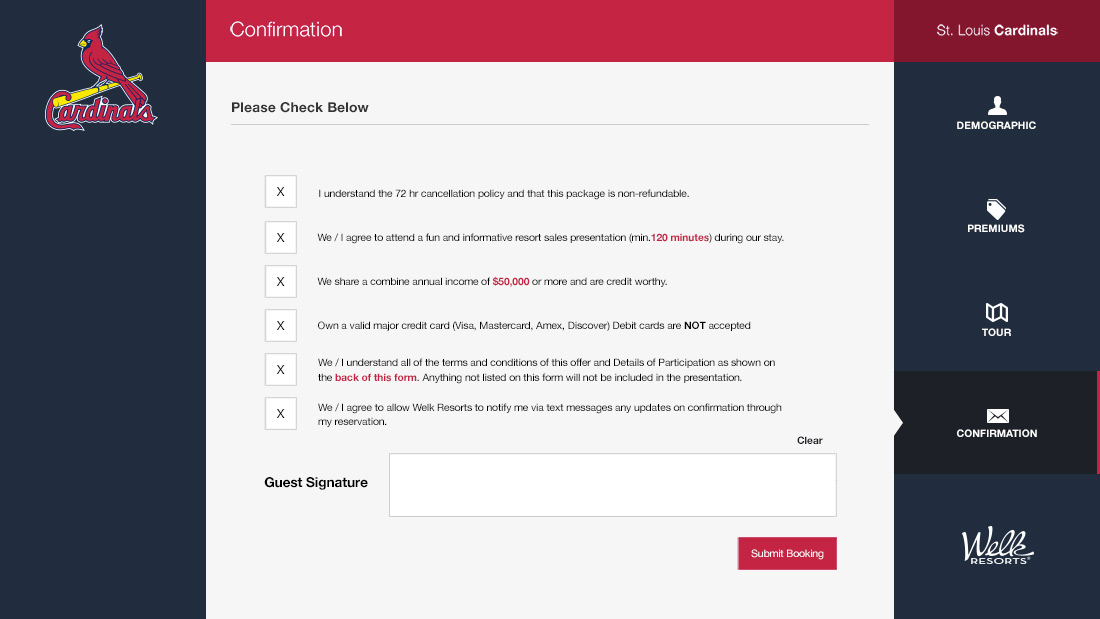Toggle the valid major credit card checkbox

[x=281, y=326]
